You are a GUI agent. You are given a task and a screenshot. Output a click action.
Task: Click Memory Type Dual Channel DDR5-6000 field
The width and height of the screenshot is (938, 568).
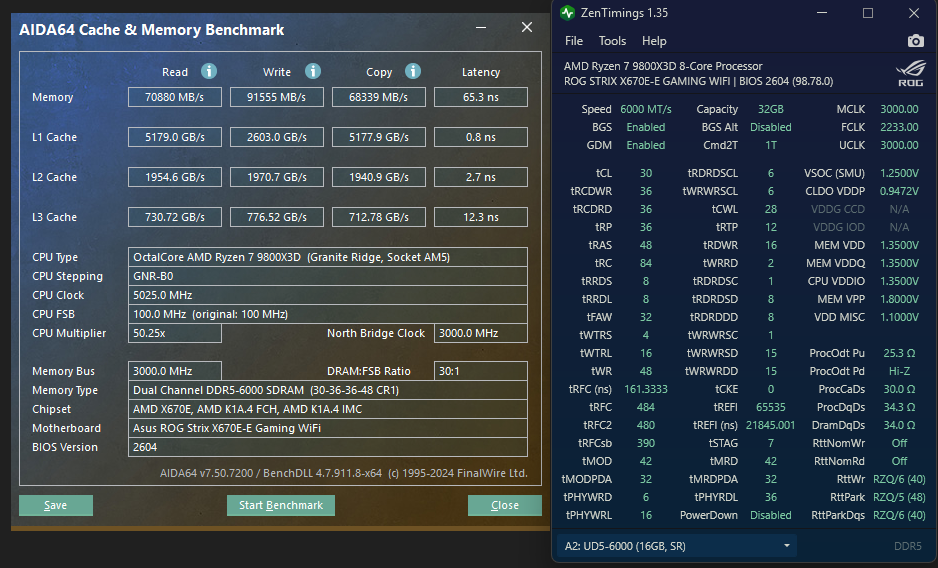(328, 390)
